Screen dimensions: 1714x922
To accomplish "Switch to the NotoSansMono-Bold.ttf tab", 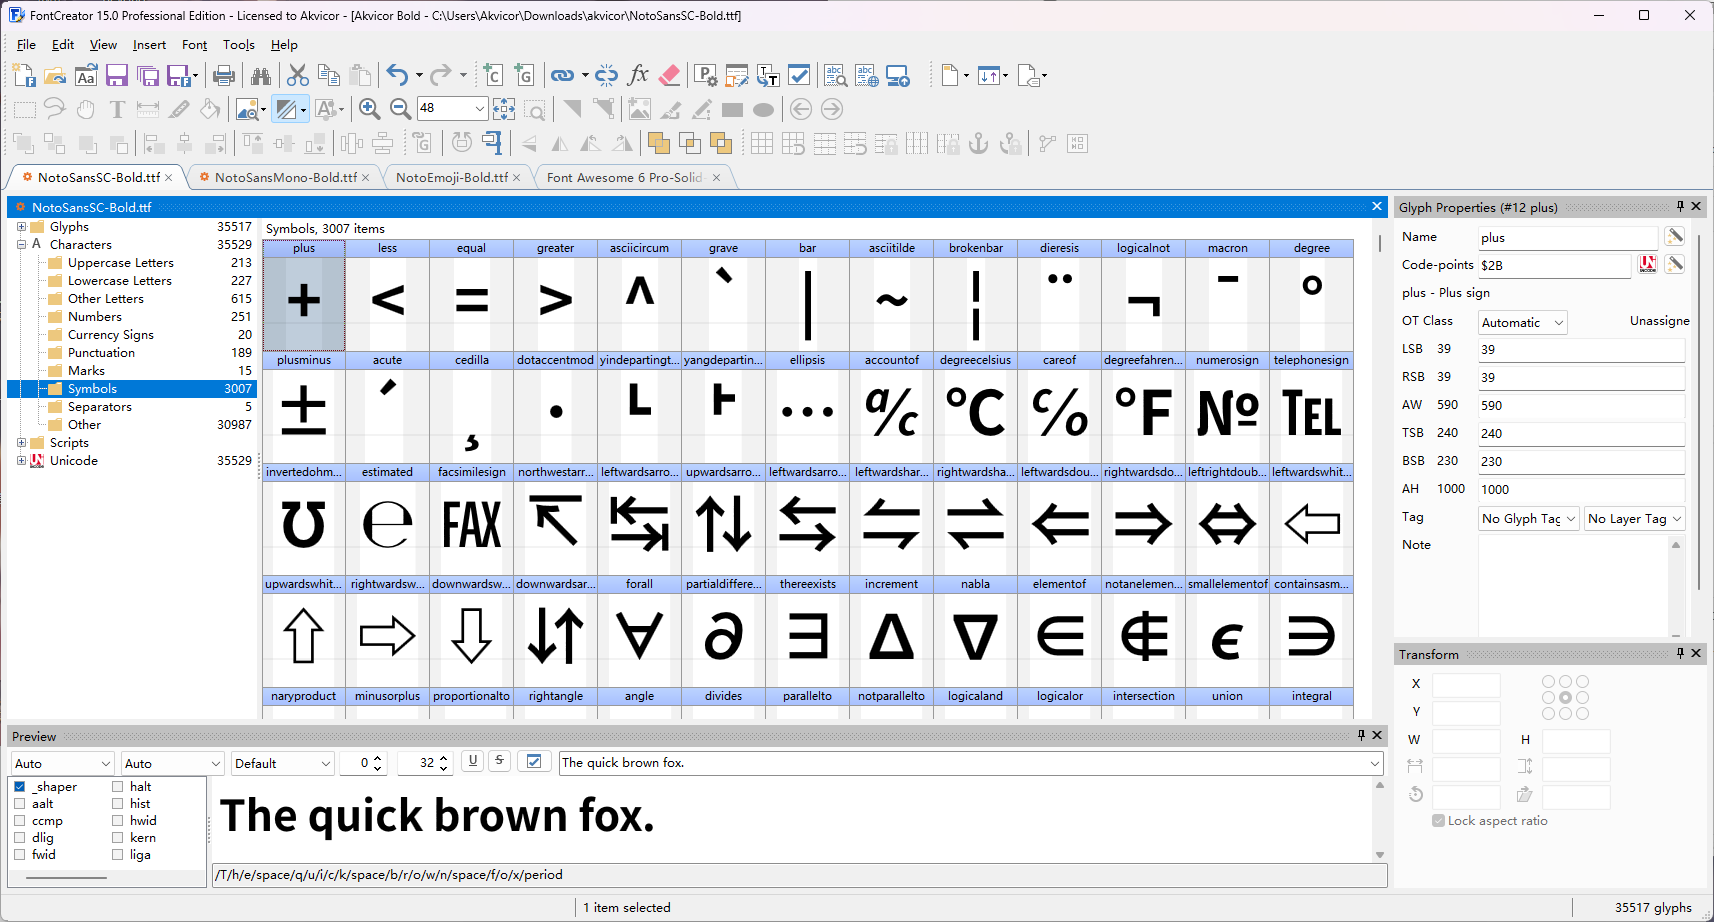I will 285,177.
